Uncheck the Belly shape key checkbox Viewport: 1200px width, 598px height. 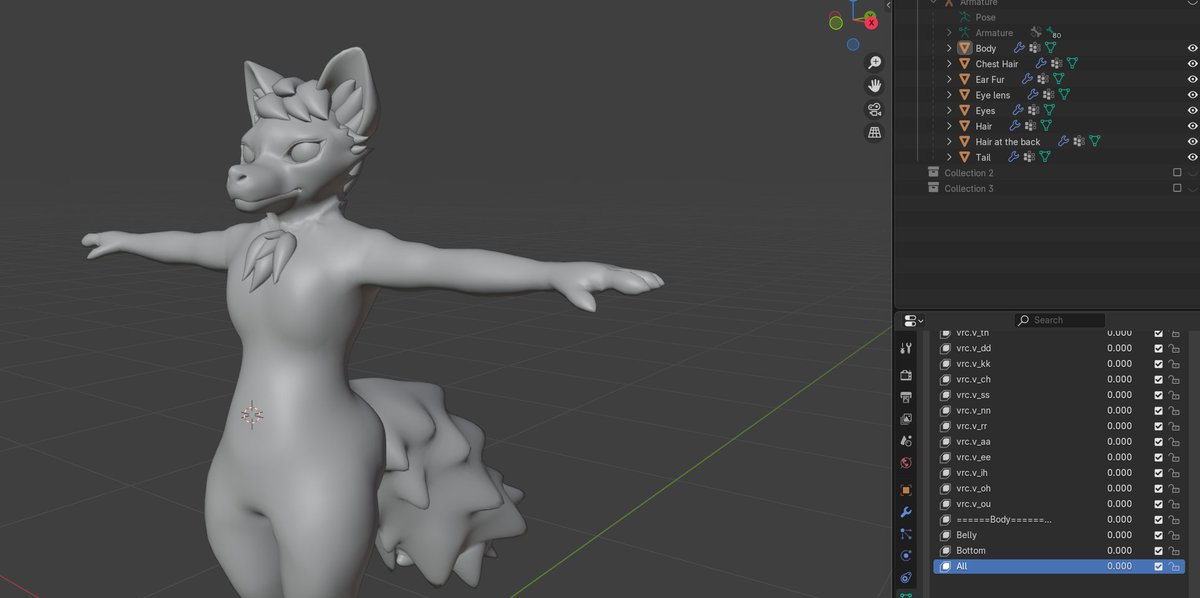click(x=1159, y=535)
